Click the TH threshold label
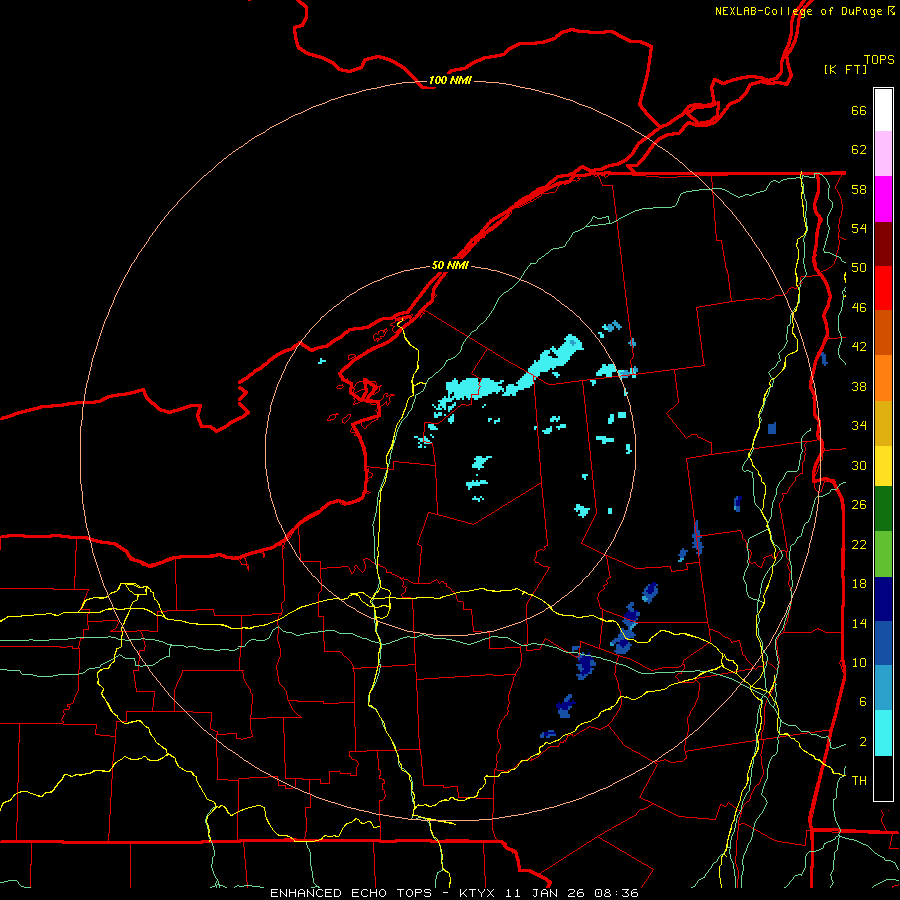 pos(859,780)
